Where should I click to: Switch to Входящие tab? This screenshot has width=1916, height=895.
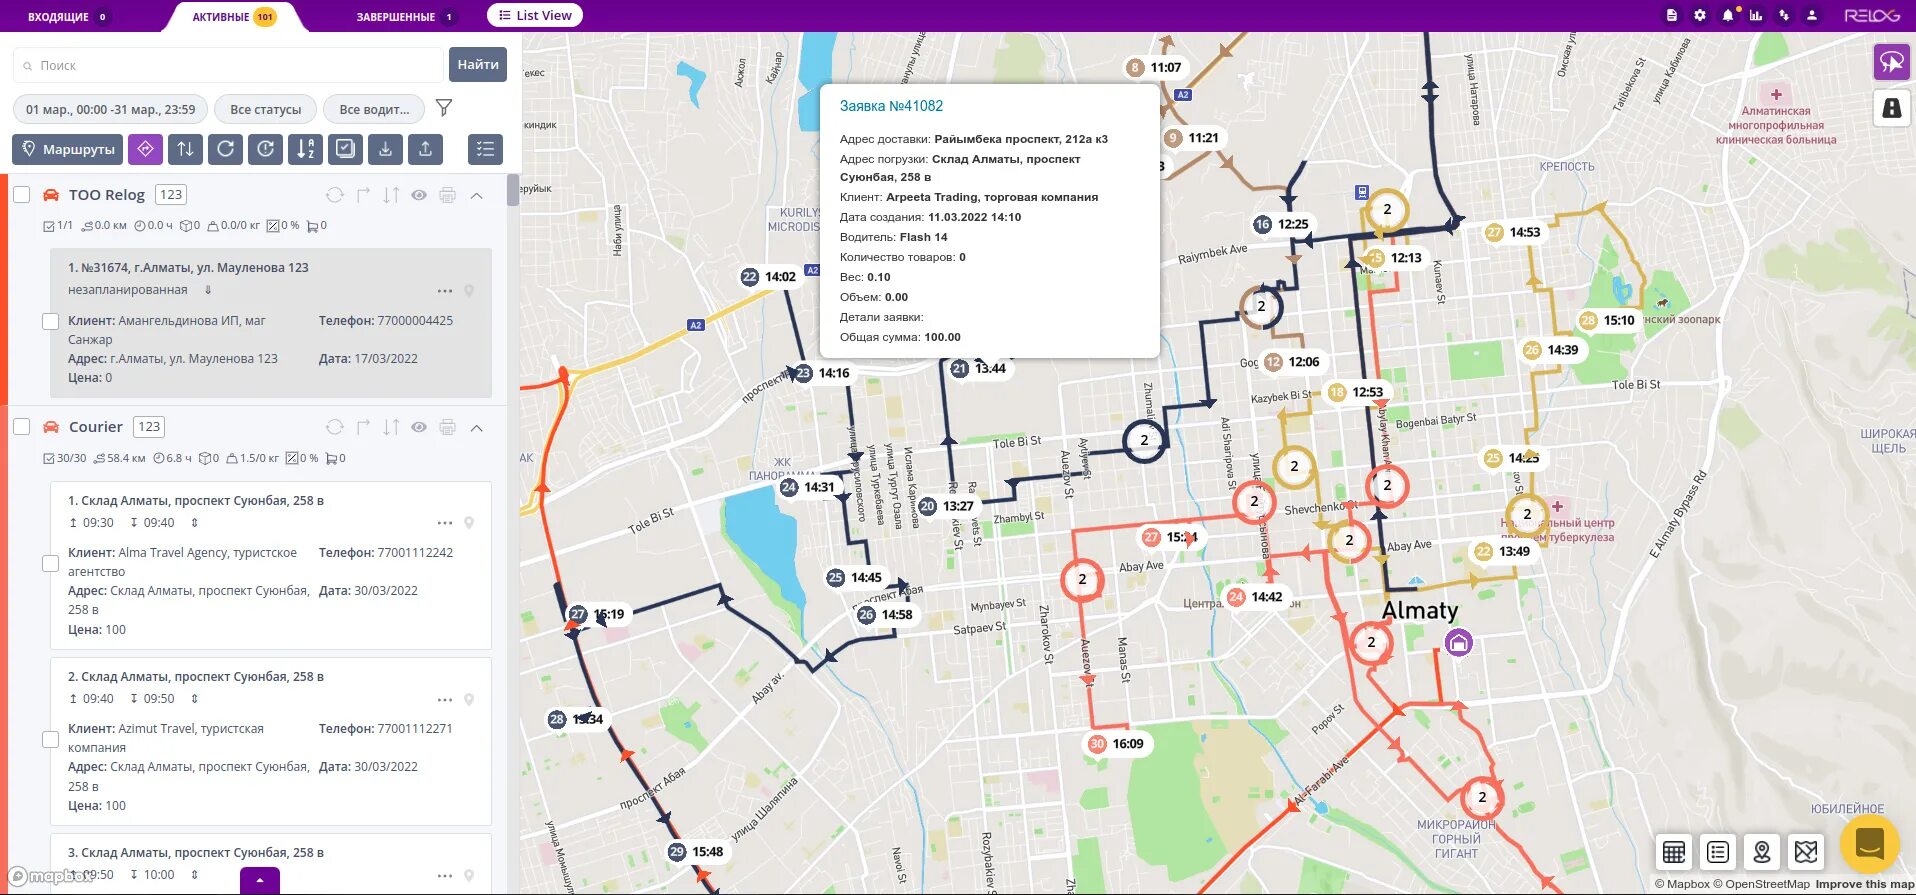pyautogui.click(x=67, y=17)
